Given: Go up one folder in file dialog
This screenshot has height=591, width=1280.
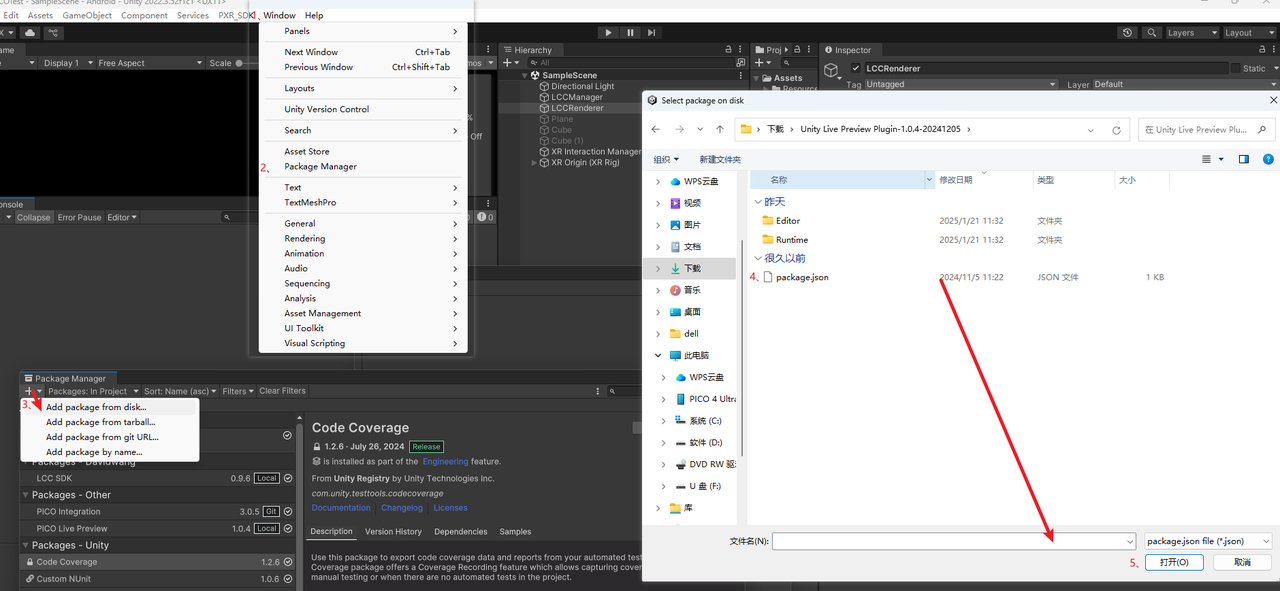Looking at the screenshot, I should point(720,129).
